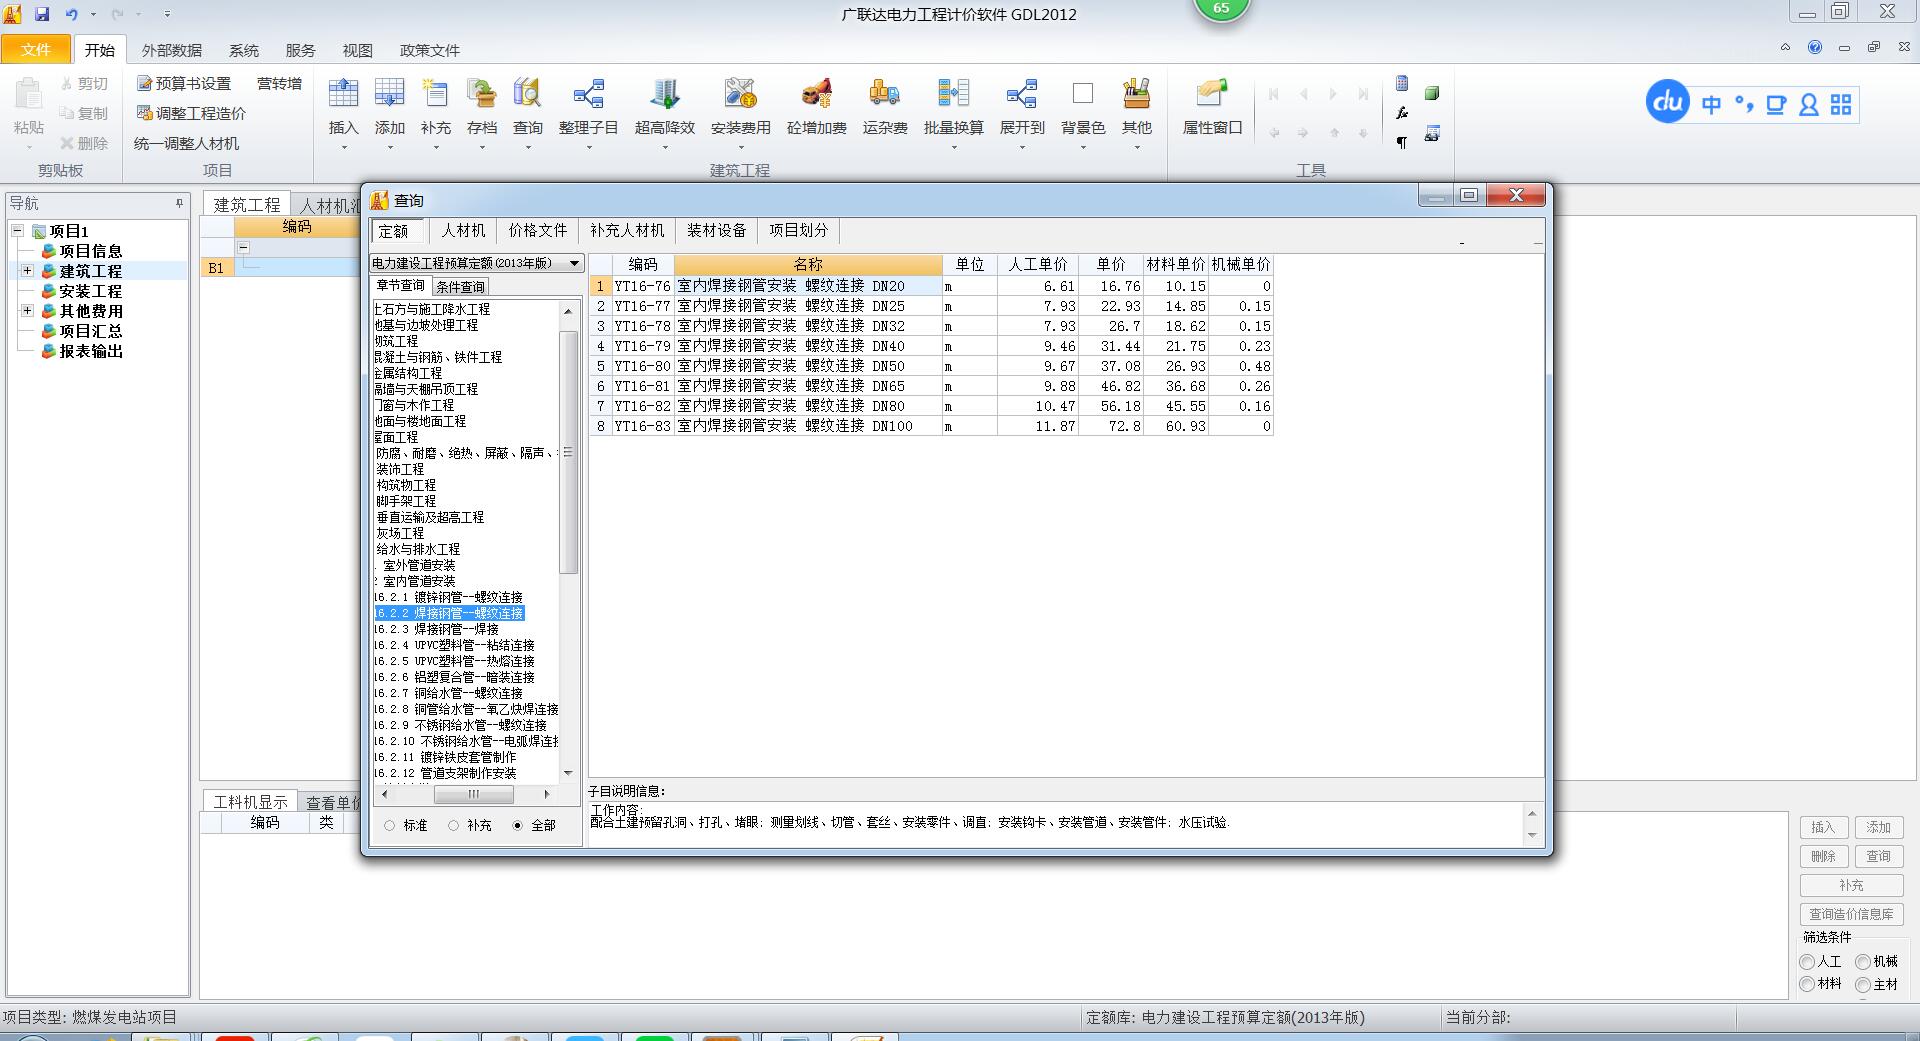Select the 人工 filter radio button
Viewport: 1920px width, 1041px height.
point(1807,962)
